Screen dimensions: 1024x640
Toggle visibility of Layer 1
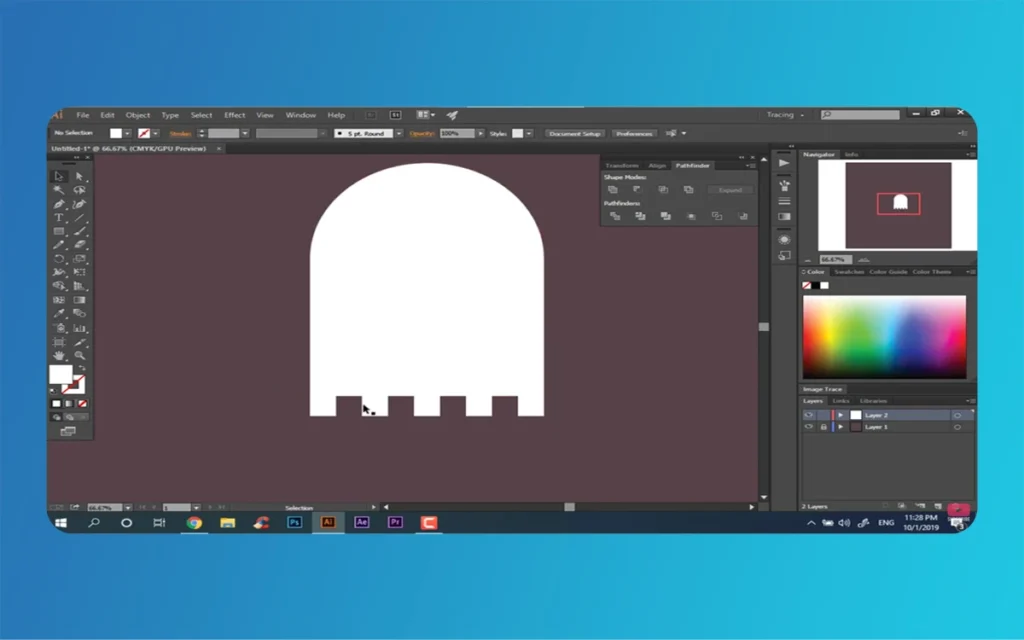pos(809,427)
